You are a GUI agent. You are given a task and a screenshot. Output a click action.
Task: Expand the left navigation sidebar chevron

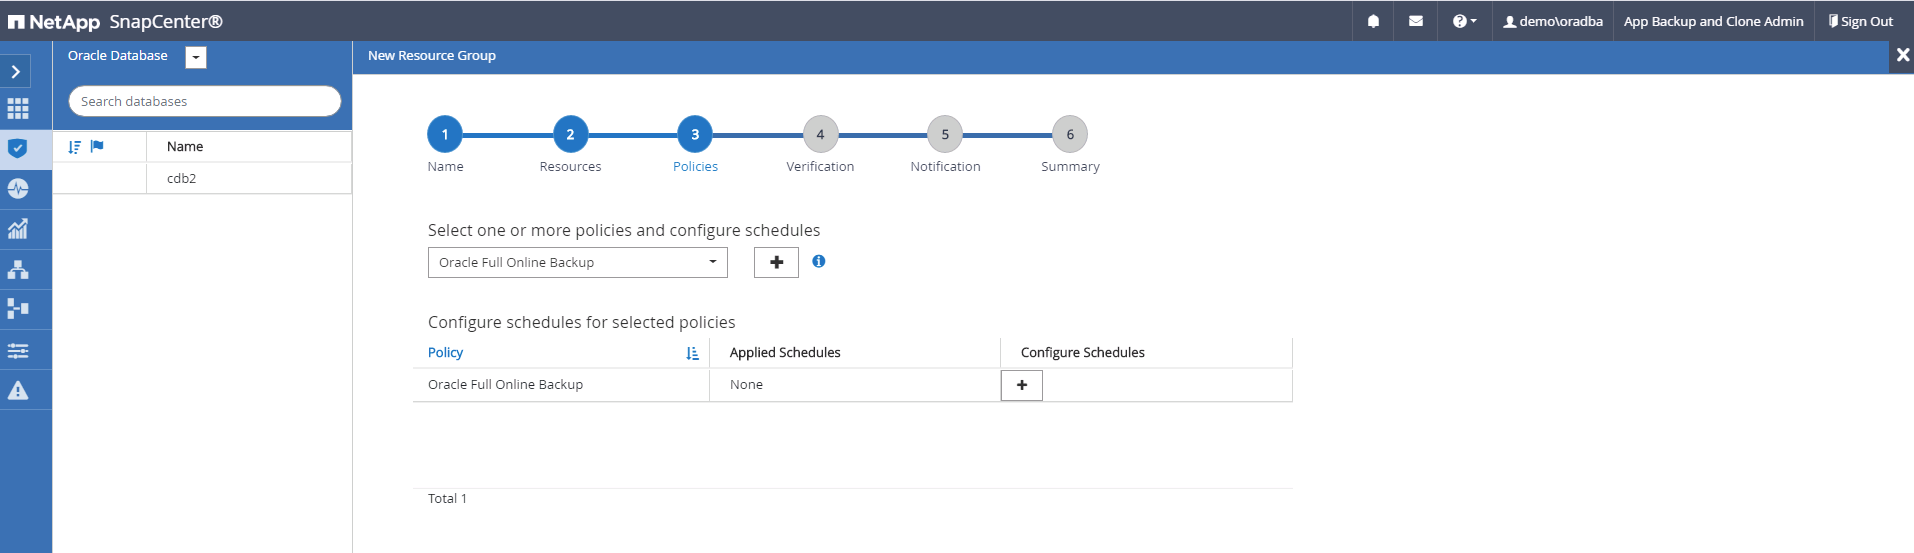[x=16, y=72]
